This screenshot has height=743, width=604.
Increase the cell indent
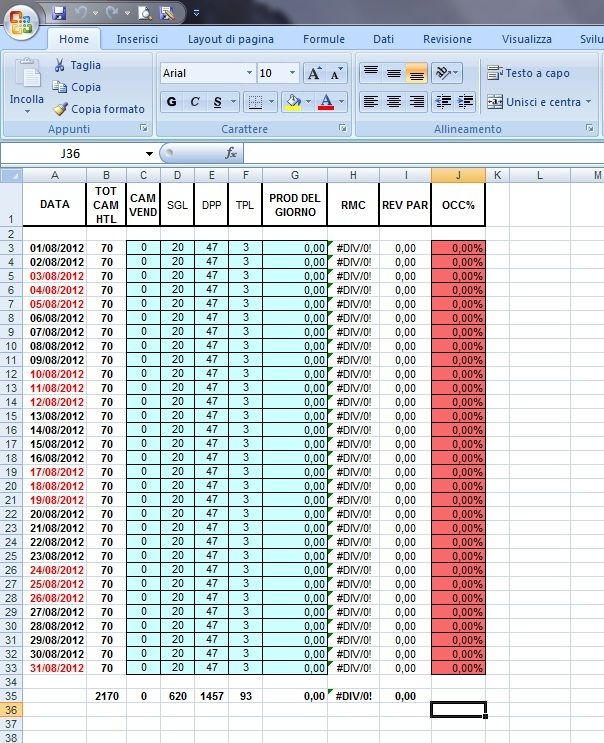[x=465, y=102]
